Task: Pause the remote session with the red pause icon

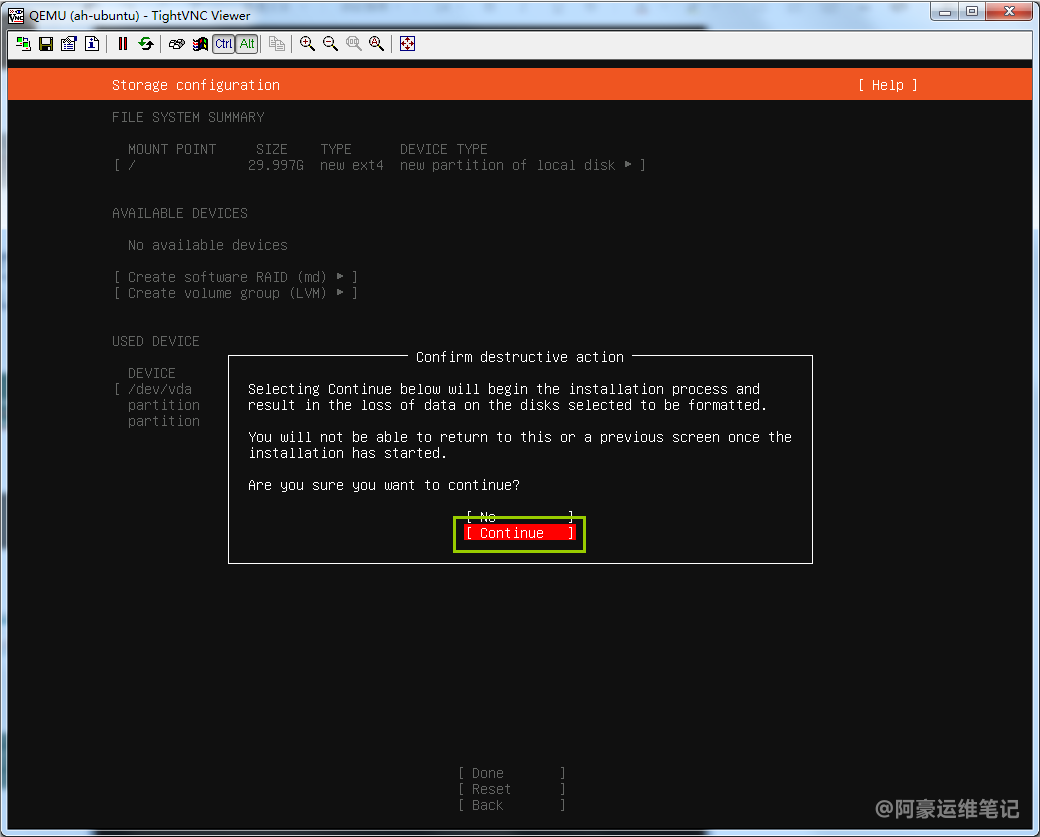Action: tap(123, 44)
